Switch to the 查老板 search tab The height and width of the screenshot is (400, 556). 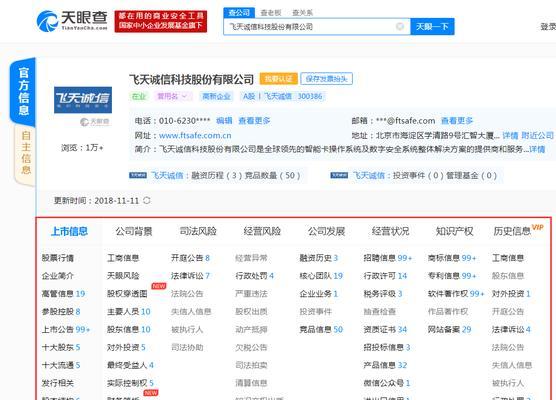[x=271, y=13]
